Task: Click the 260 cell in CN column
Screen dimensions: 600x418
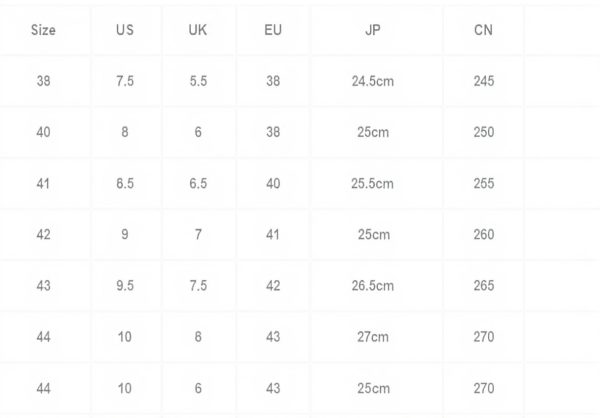Action: click(483, 234)
